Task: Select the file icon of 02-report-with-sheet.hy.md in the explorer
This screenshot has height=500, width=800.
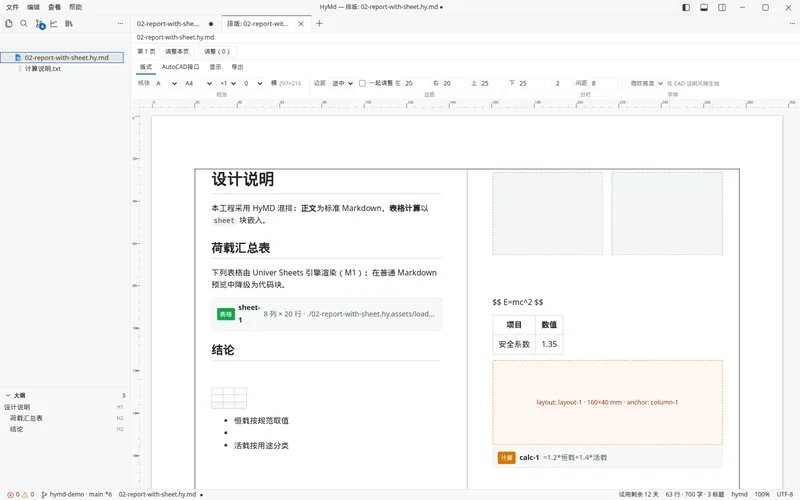Action: 18,58
